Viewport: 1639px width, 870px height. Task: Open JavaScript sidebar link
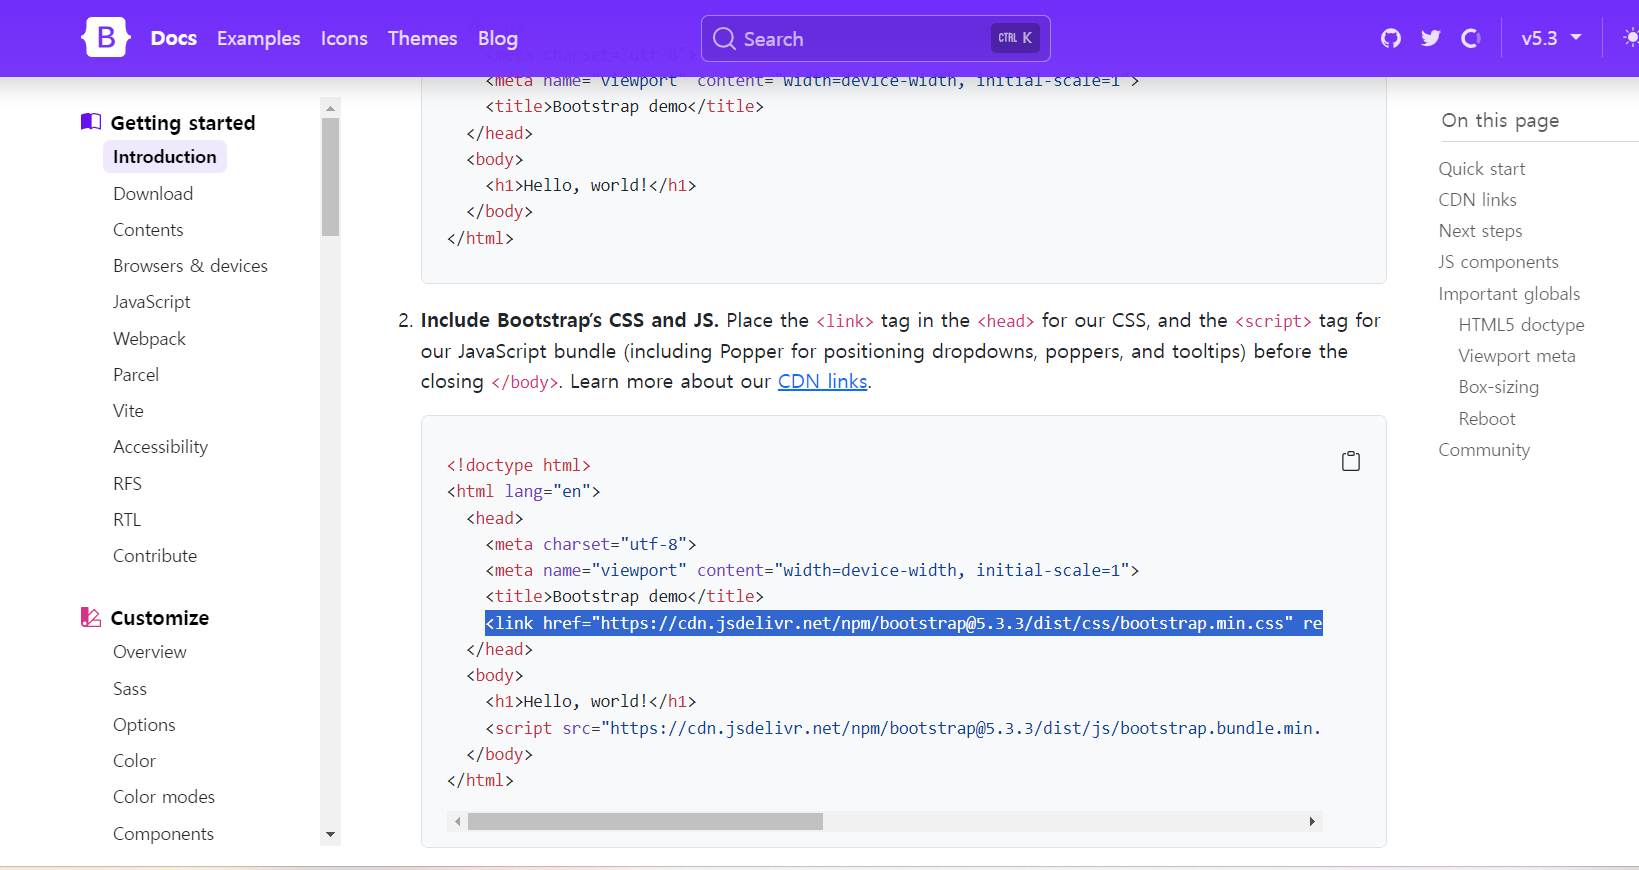click(x=151, y=302)
